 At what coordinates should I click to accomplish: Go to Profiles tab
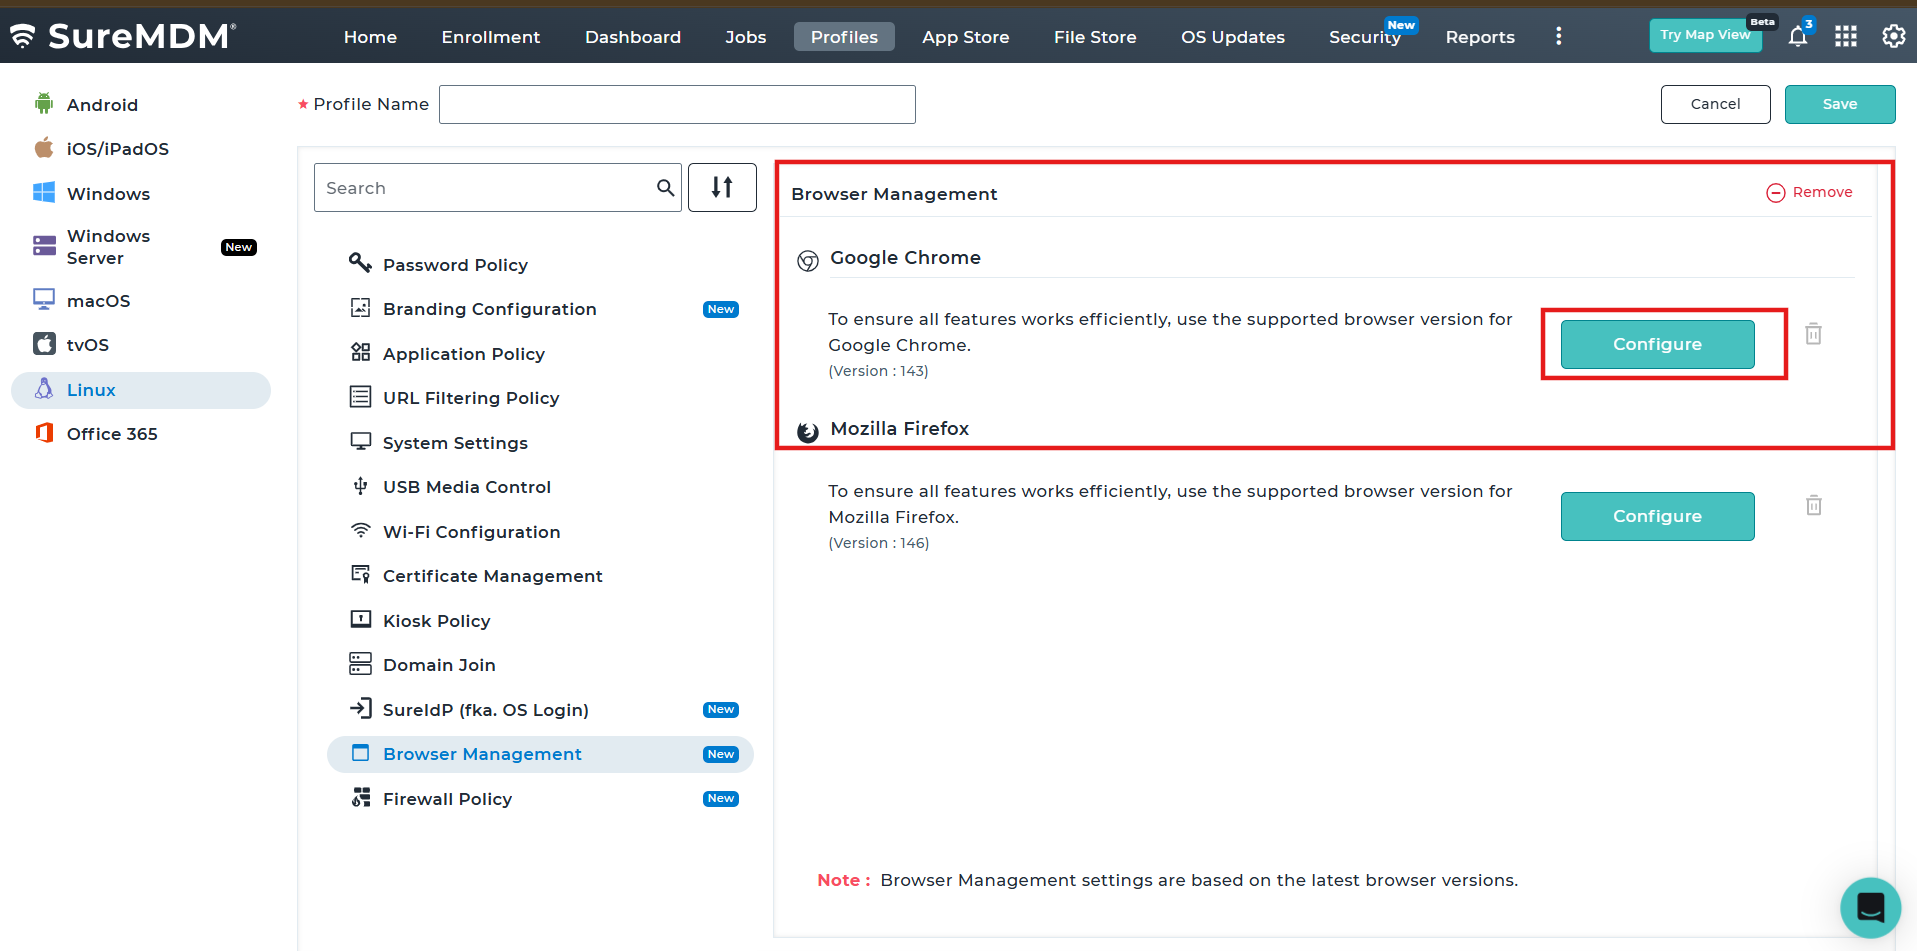click(844, 37)
